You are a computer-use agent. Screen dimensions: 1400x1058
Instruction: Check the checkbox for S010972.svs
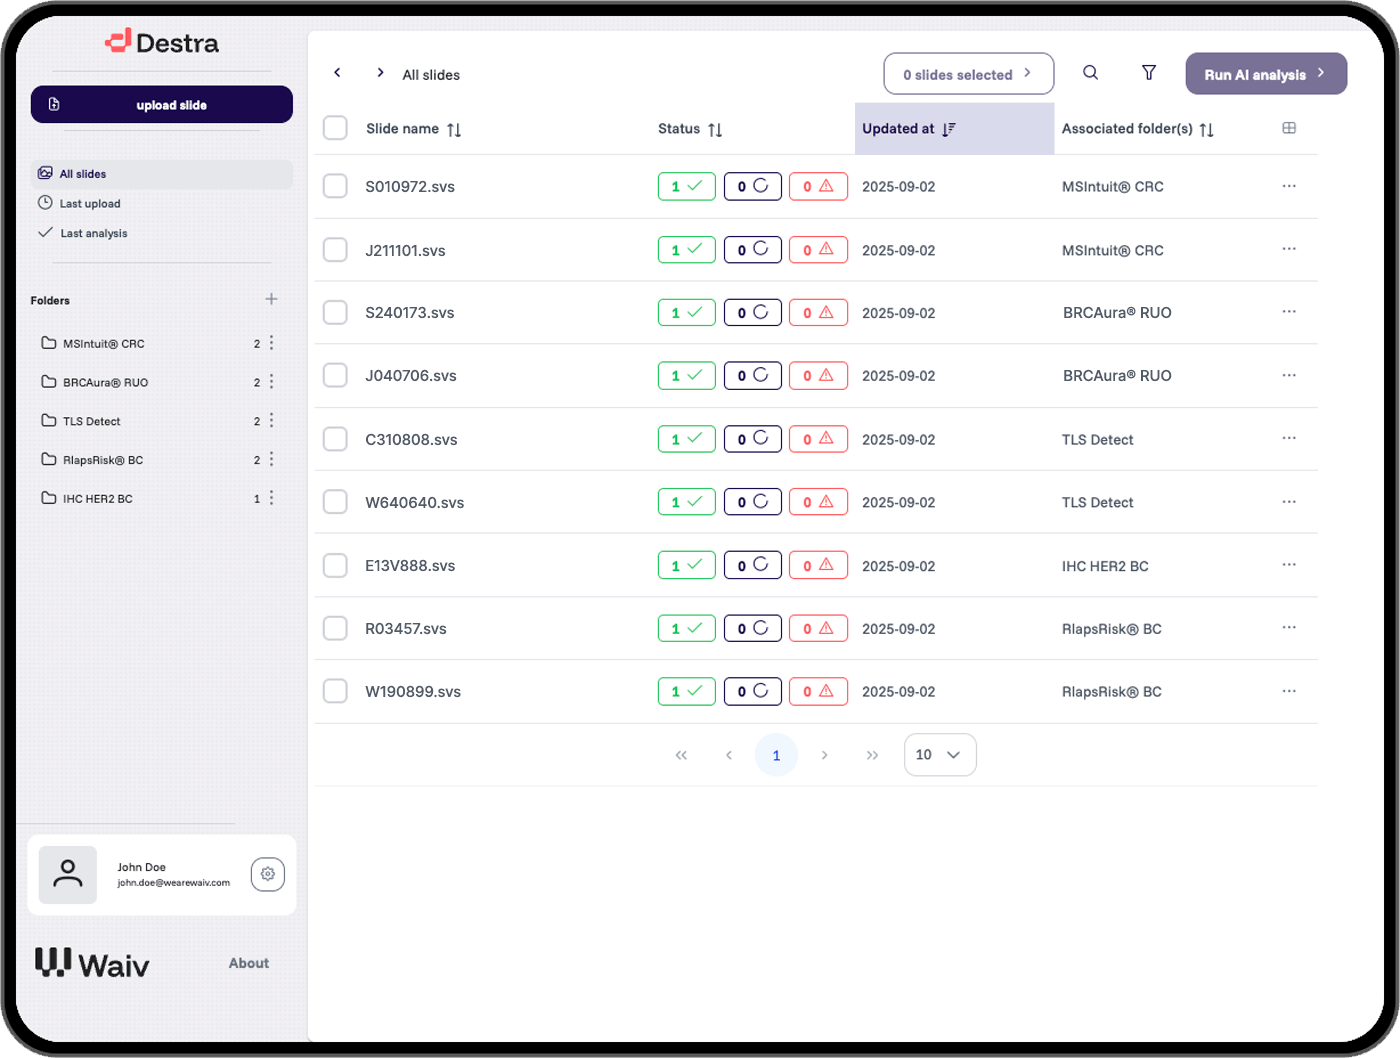click(x=335, y=186)
